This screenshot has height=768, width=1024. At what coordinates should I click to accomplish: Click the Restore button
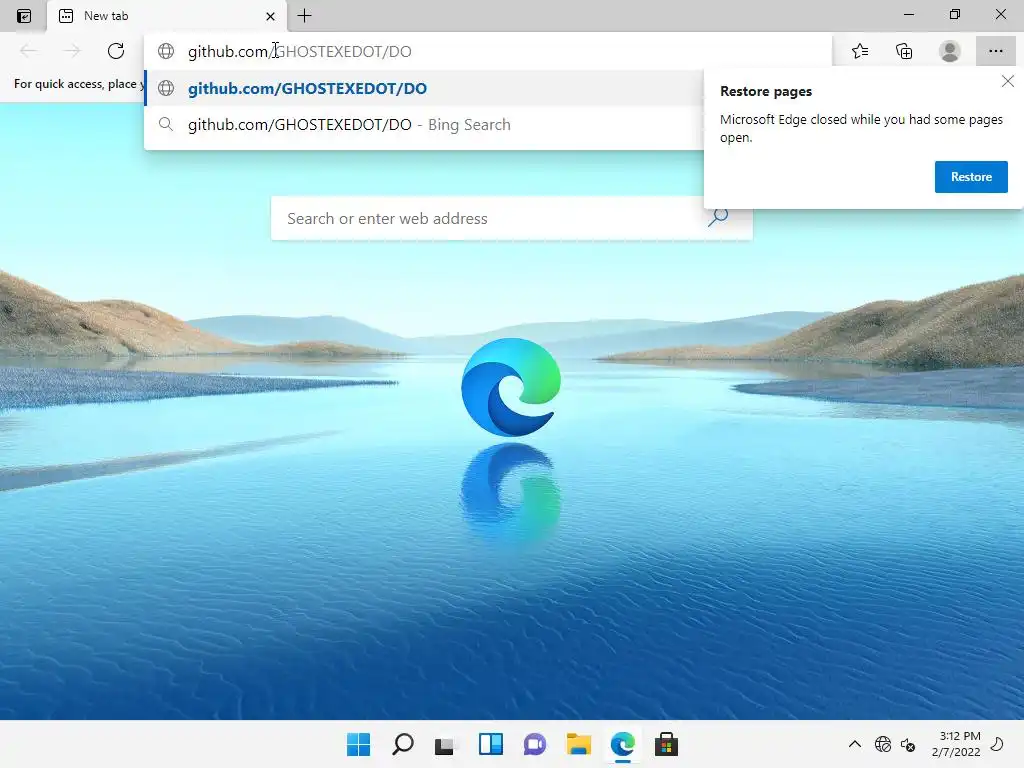(x=971, y=177)
